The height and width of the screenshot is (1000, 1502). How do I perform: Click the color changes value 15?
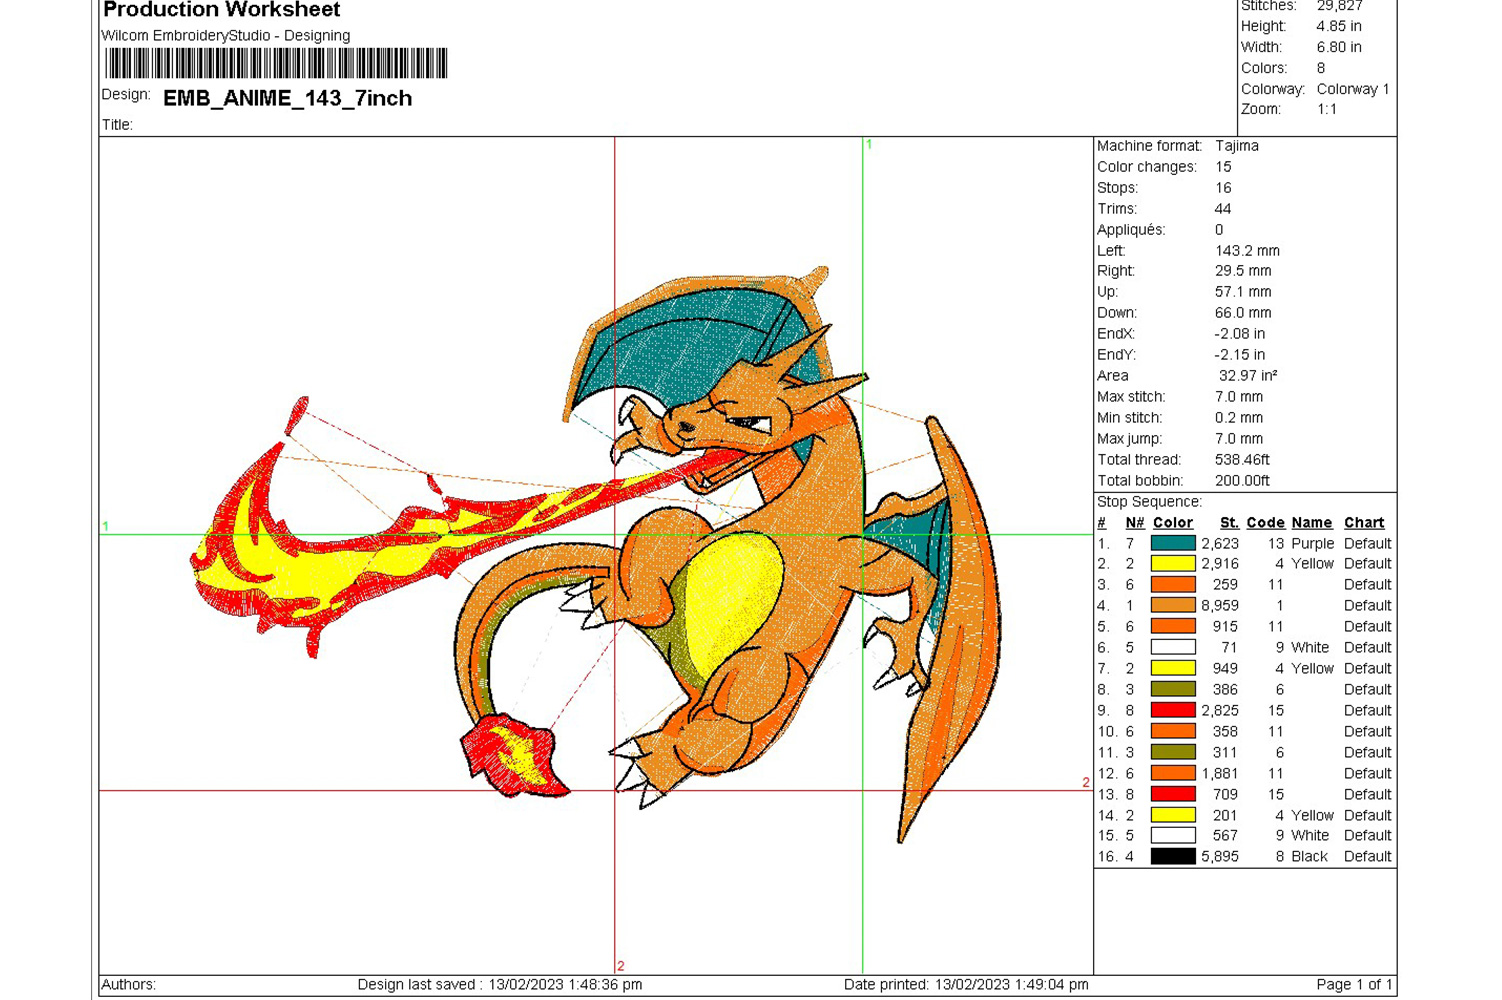pos(1223,167)
